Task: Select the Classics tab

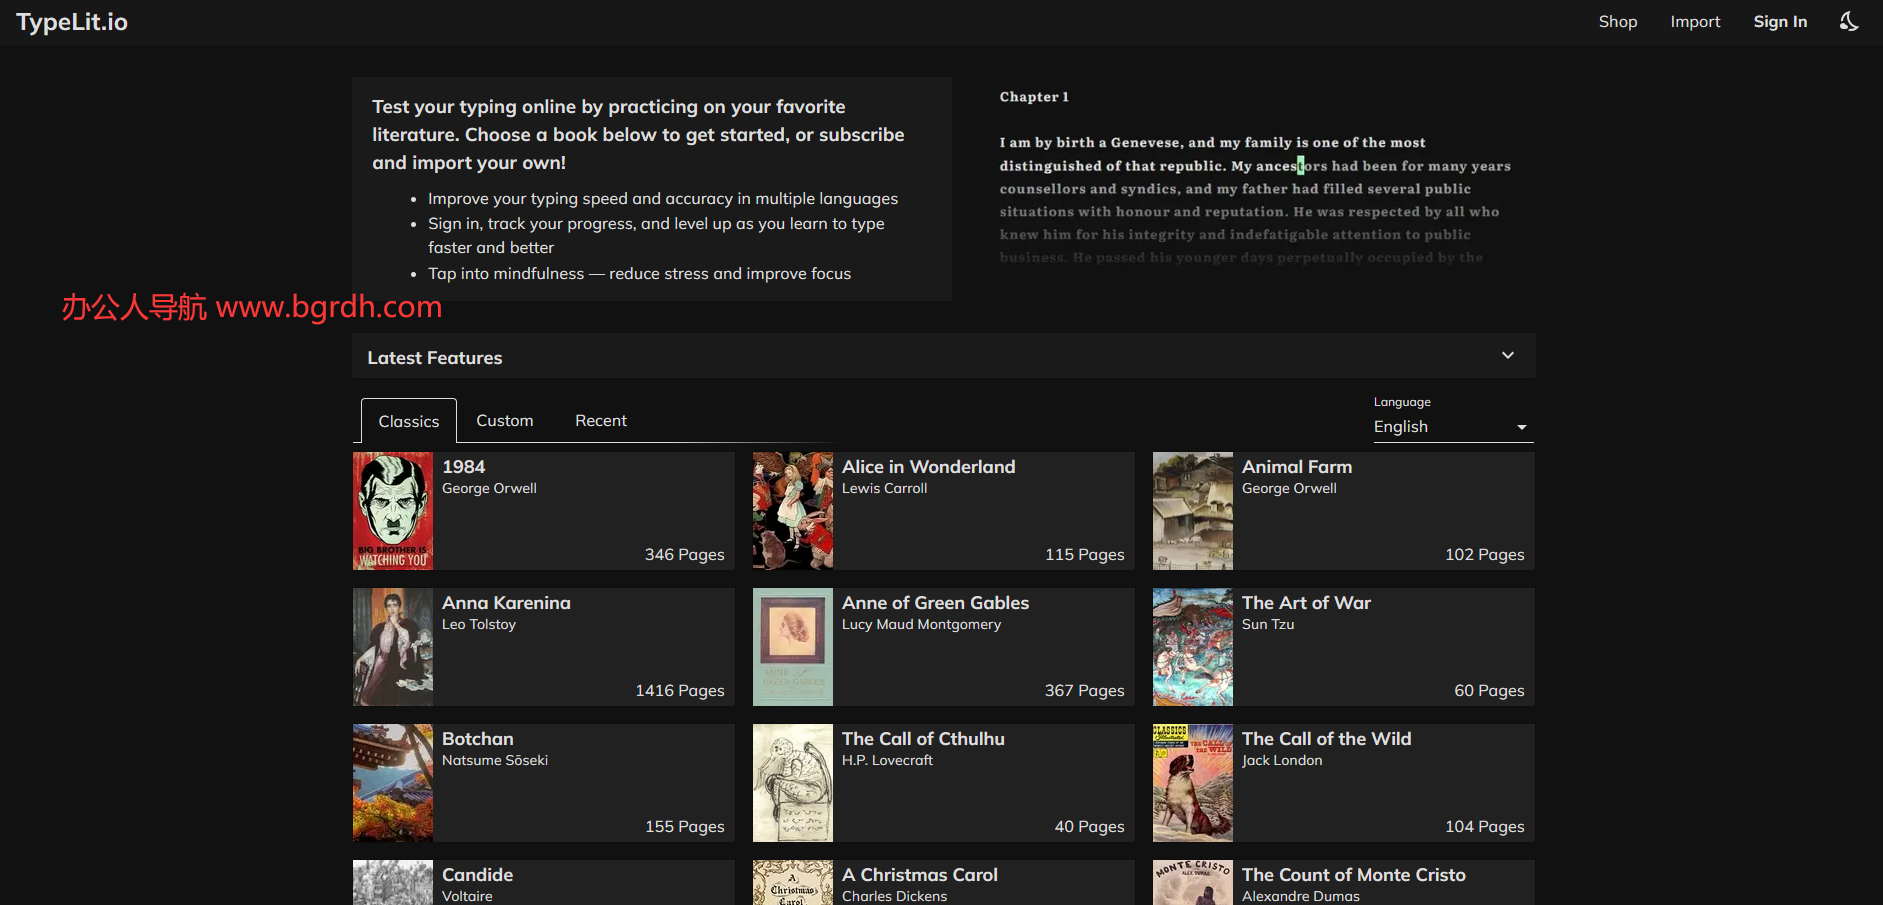Action: click(x=408, y=421)
